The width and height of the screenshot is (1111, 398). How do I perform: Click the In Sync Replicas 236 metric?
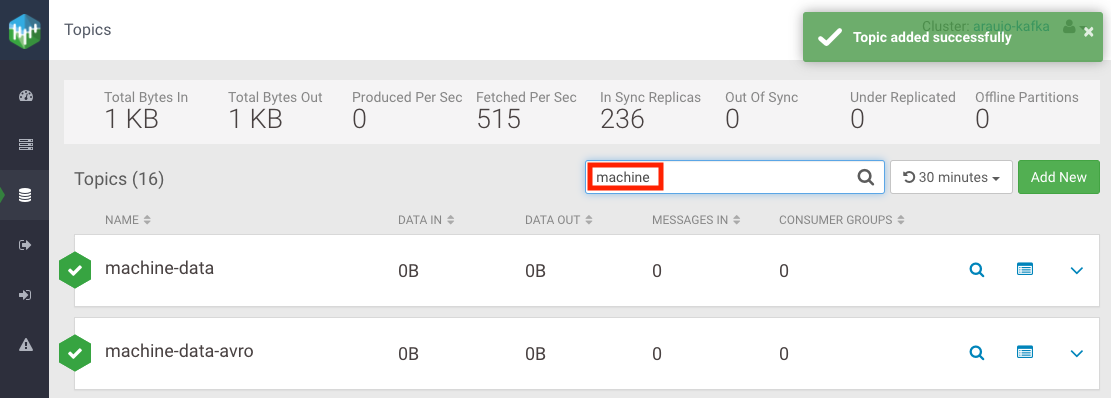click(650, 110)
